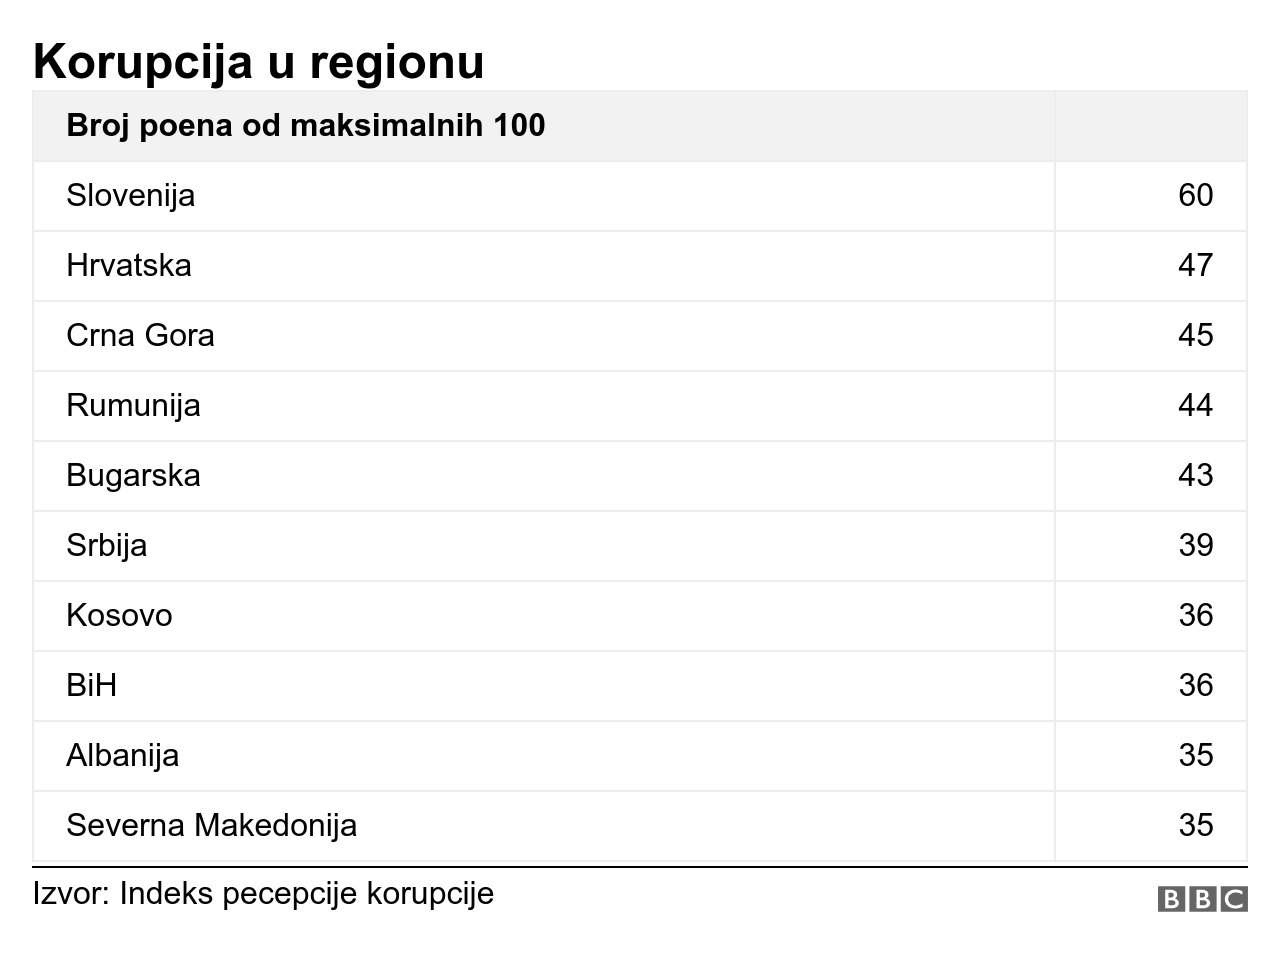Select the Bugarska row label
The height and width of the screenshot is (954, 1280).
point(133,475)
